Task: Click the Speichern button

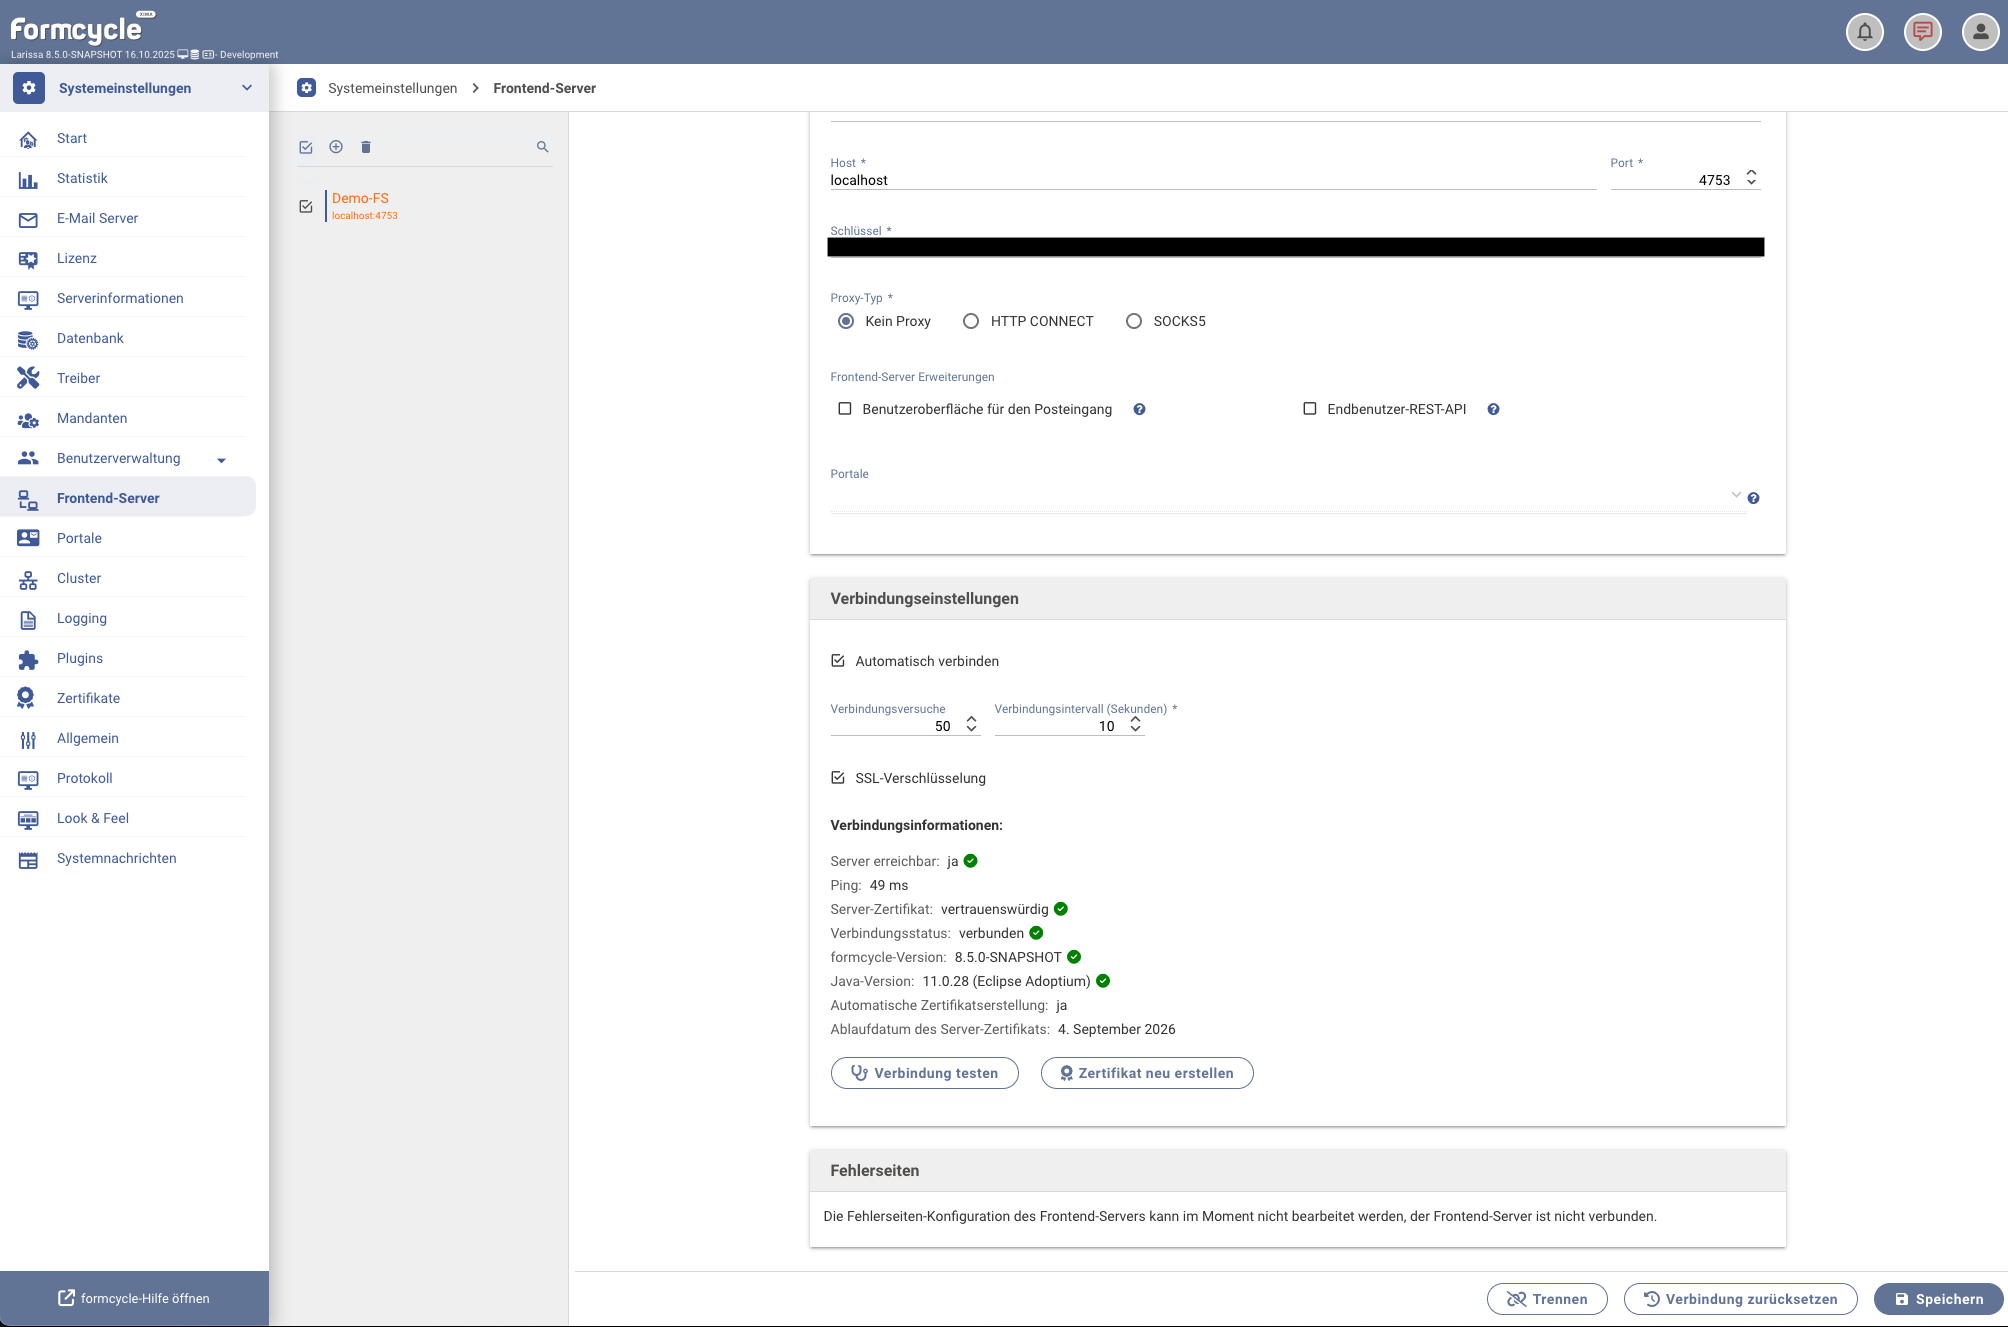Action: point(1938,1299)
